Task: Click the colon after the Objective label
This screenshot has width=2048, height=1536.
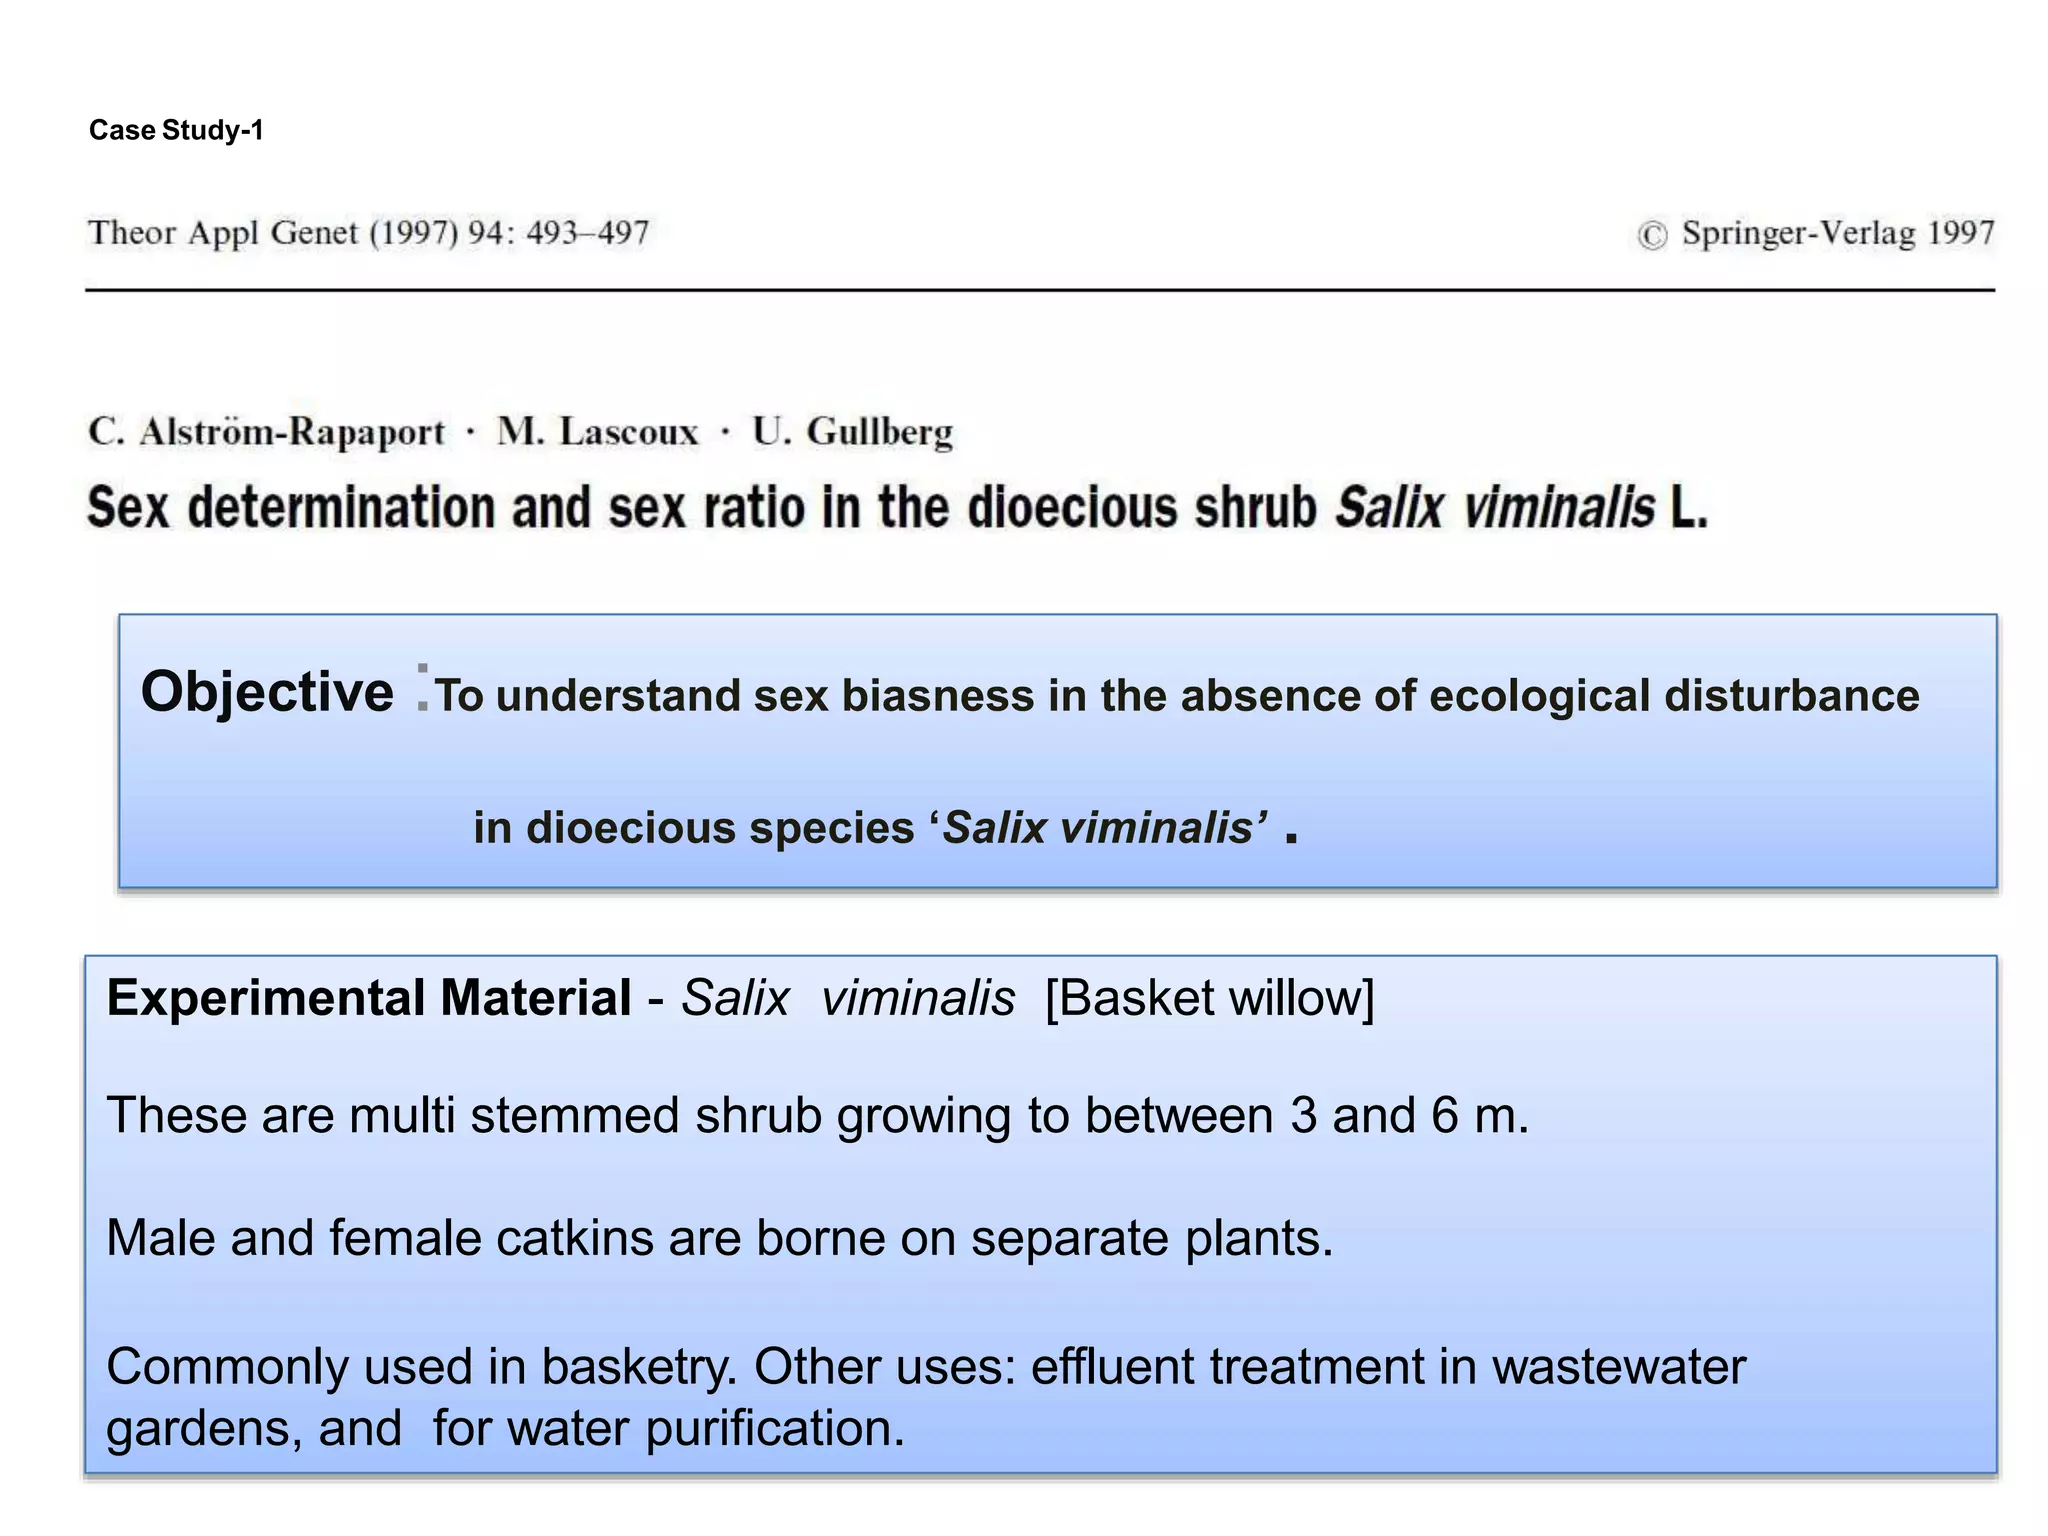Action: click(423, 688)
